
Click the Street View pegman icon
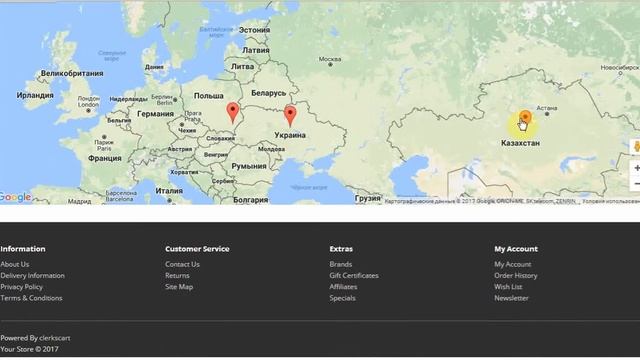coord(636,146)
